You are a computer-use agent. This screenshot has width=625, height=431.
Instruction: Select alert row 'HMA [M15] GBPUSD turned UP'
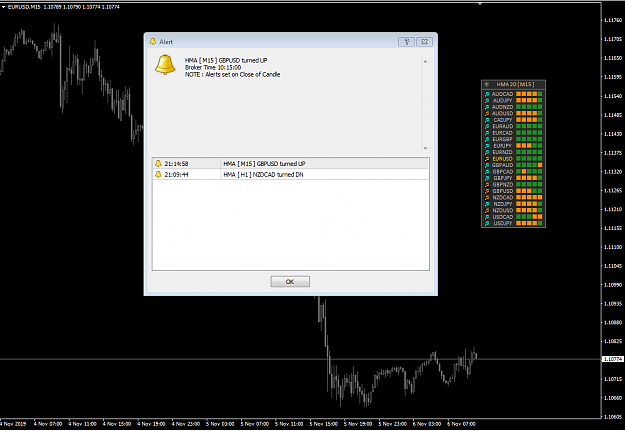(x=291, y=163)
